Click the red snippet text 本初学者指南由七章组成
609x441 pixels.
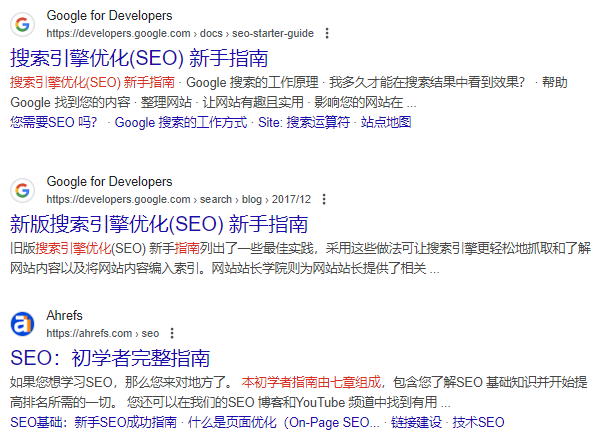pos(311,382)
